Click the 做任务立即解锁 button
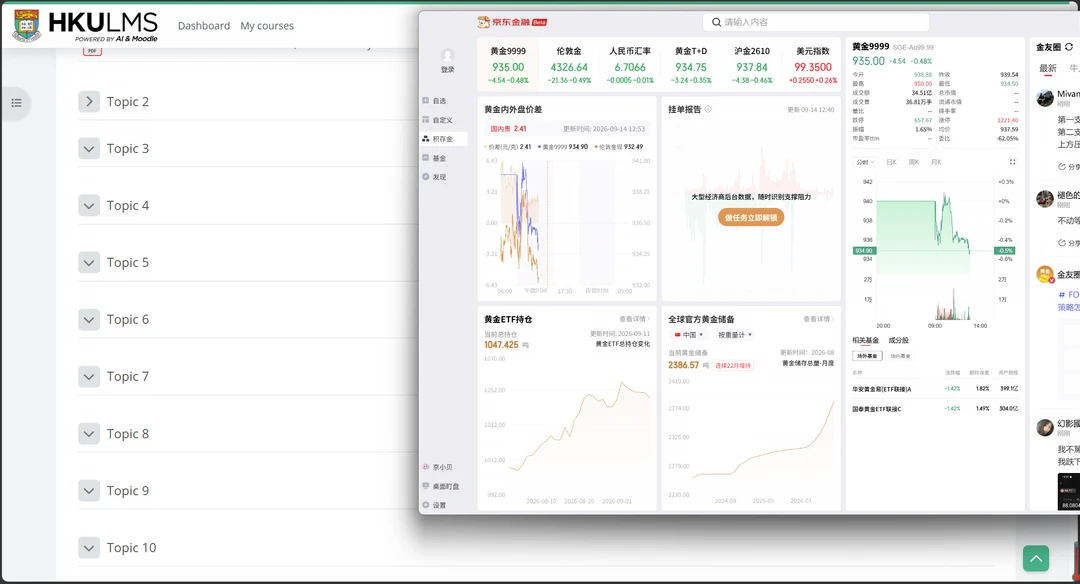This screenshot has height=584, width=1080. (751, 218)
